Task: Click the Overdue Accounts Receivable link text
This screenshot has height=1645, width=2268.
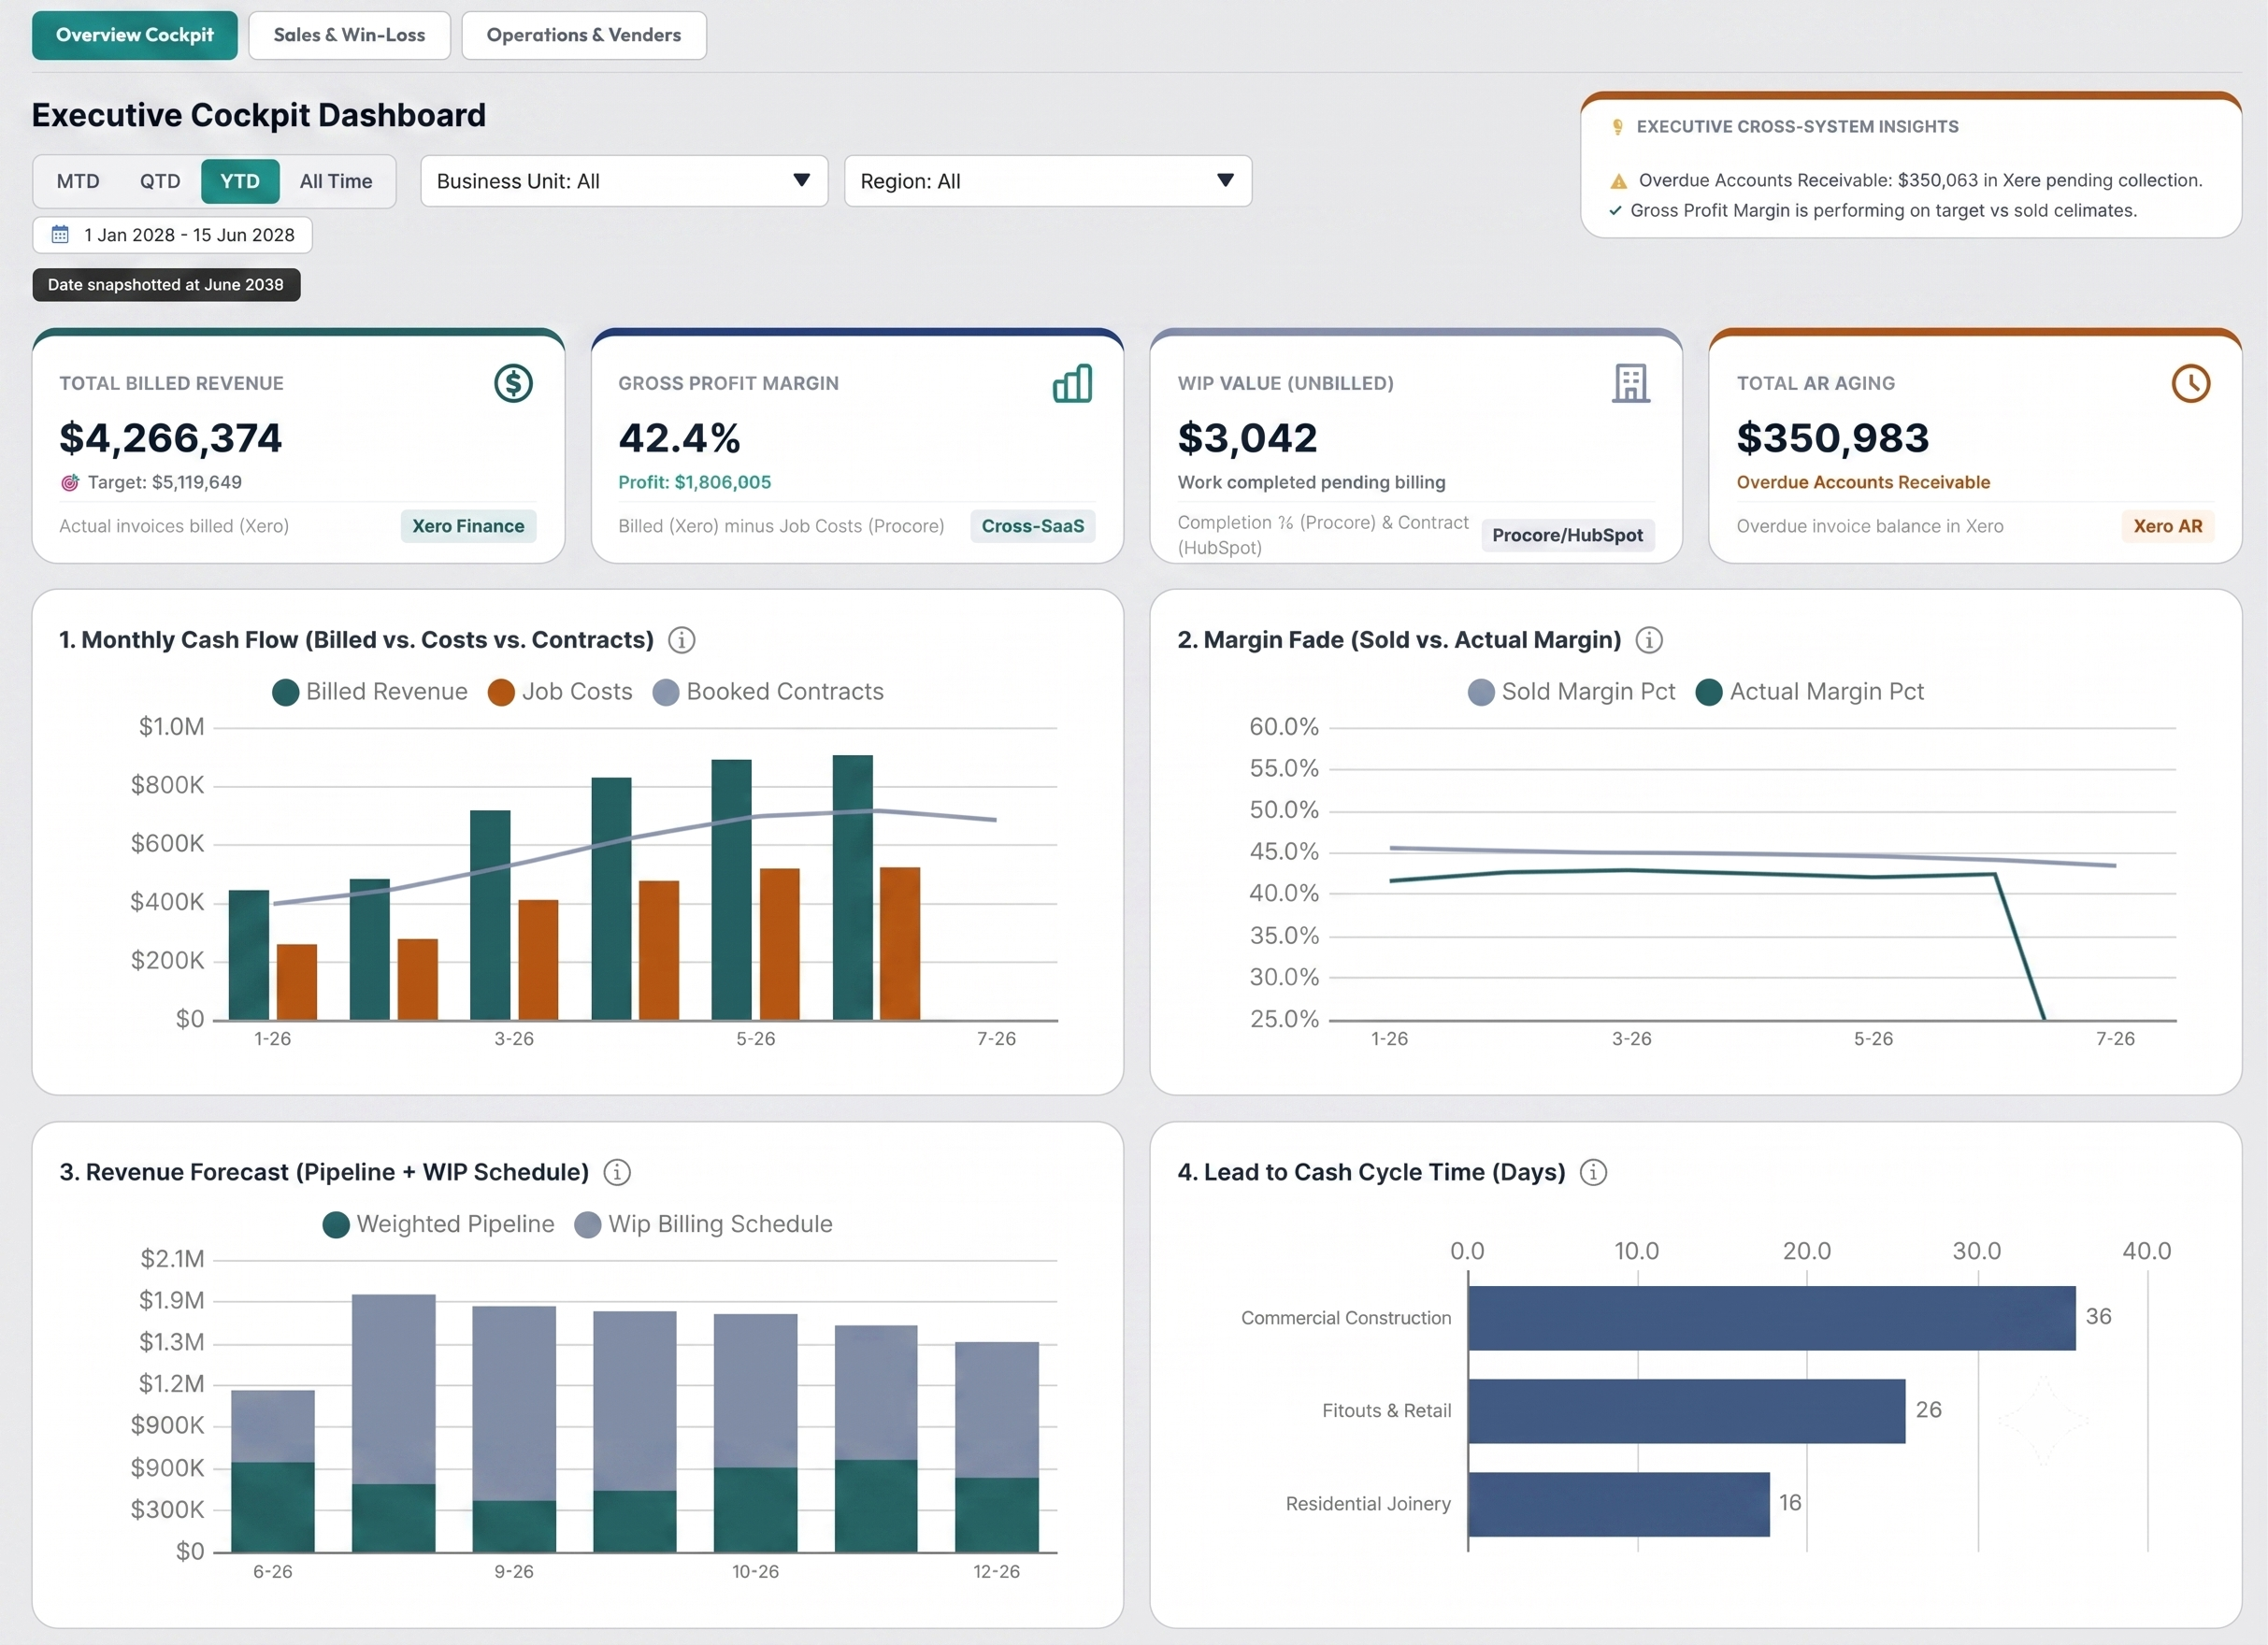Action: [x=1863, y=482]
